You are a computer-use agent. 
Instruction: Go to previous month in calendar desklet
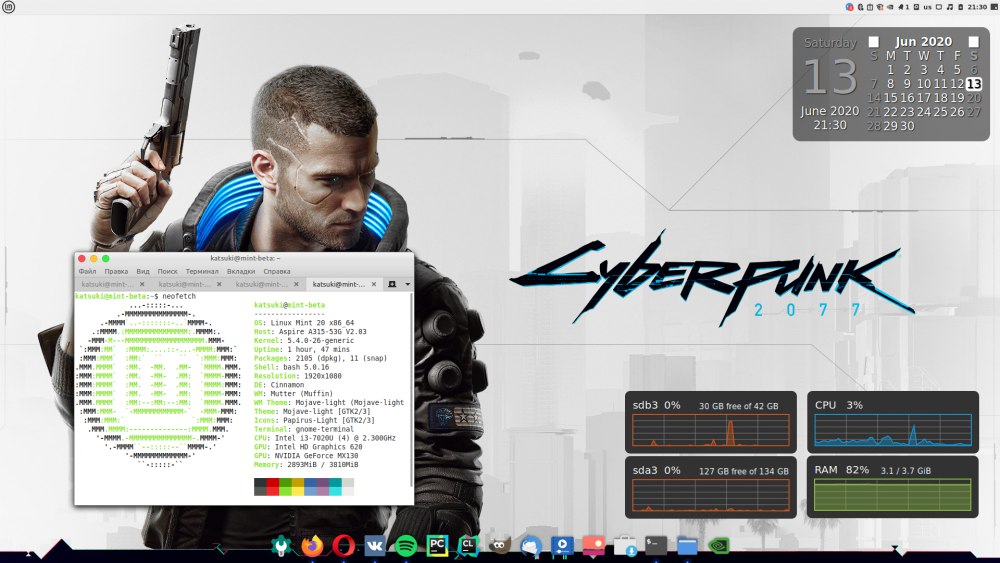tap(874, 41)
